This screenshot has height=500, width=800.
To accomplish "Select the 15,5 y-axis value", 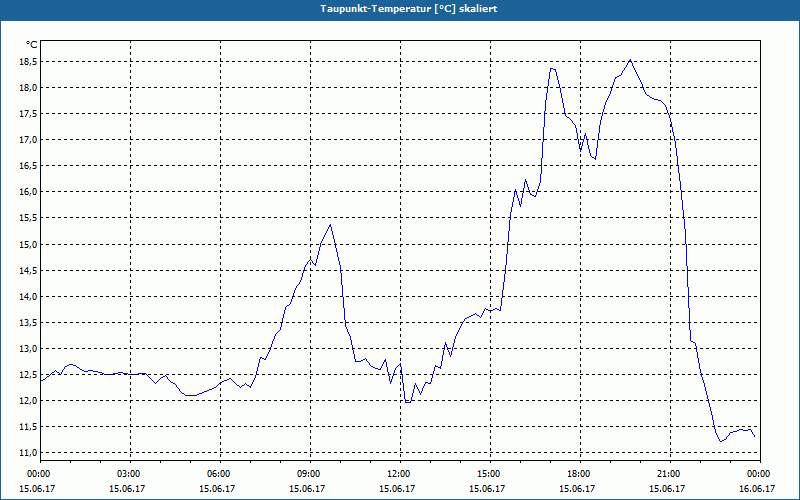I will click(x=29, y=218).
